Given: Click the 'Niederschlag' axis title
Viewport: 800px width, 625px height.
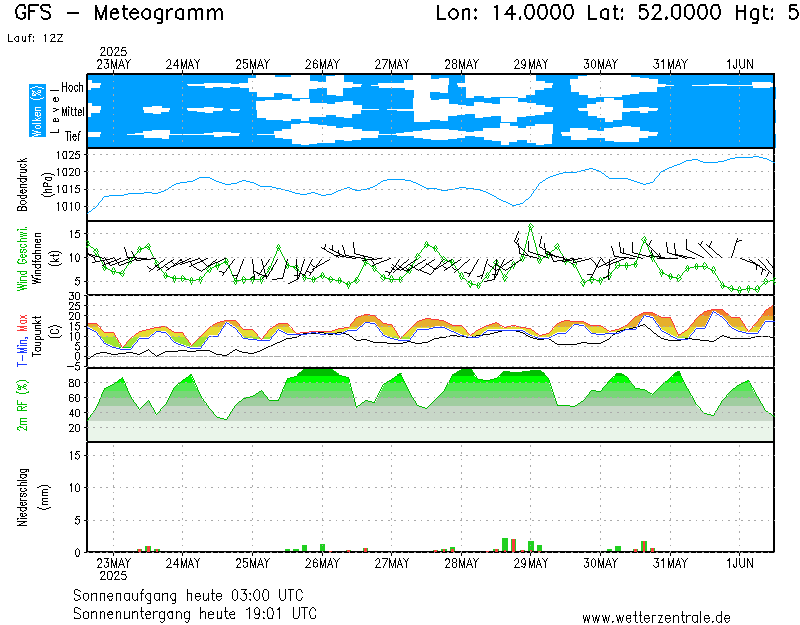Looking at the screenshot, I should 23,497.
